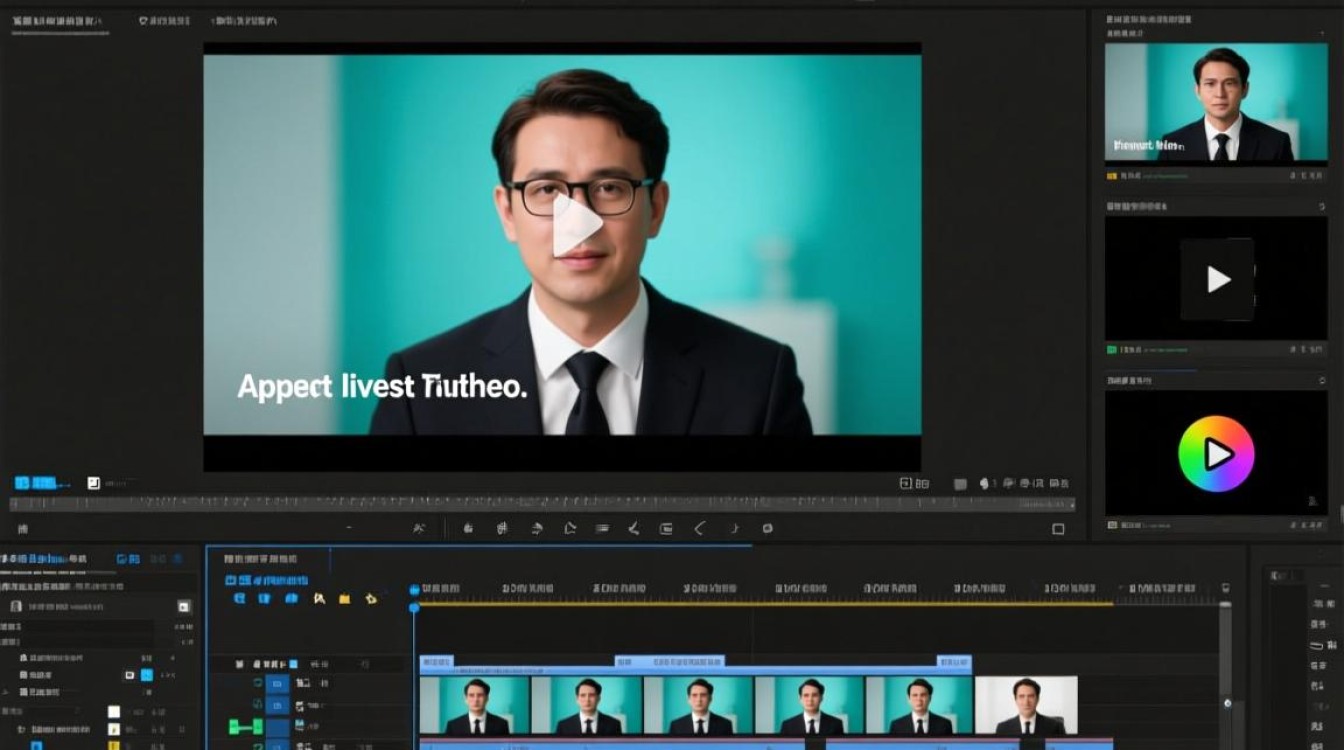Open the top-right thumbnail of the man
1344x750 pixels.
[x=1216, y=103]
